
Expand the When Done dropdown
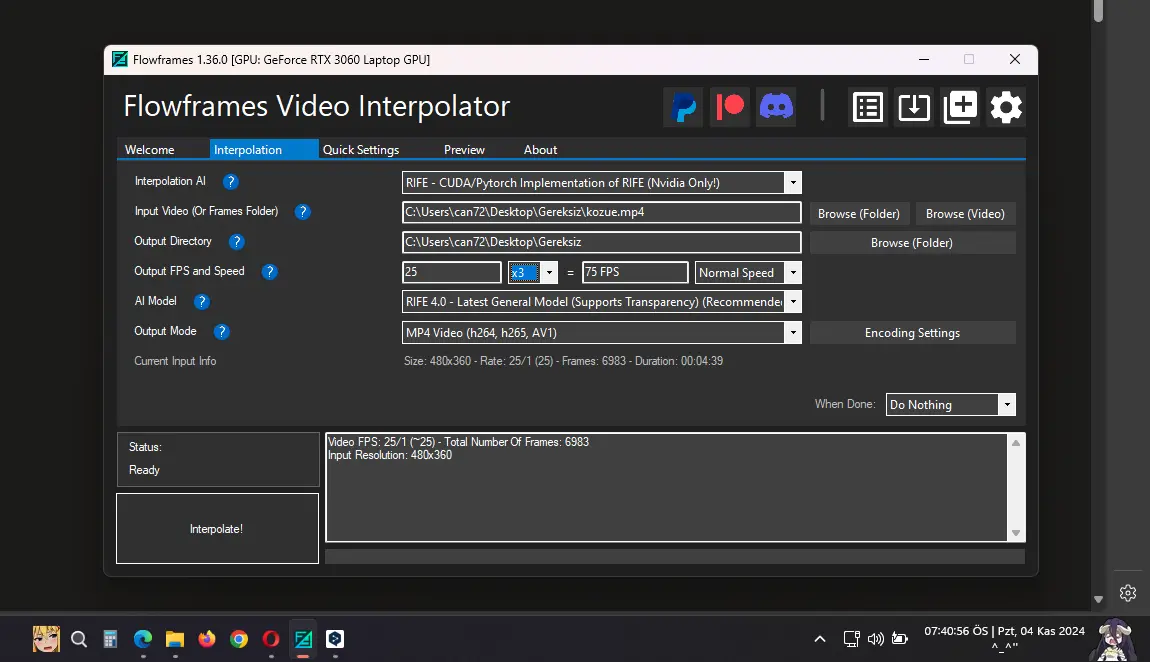pos(1007,405)
